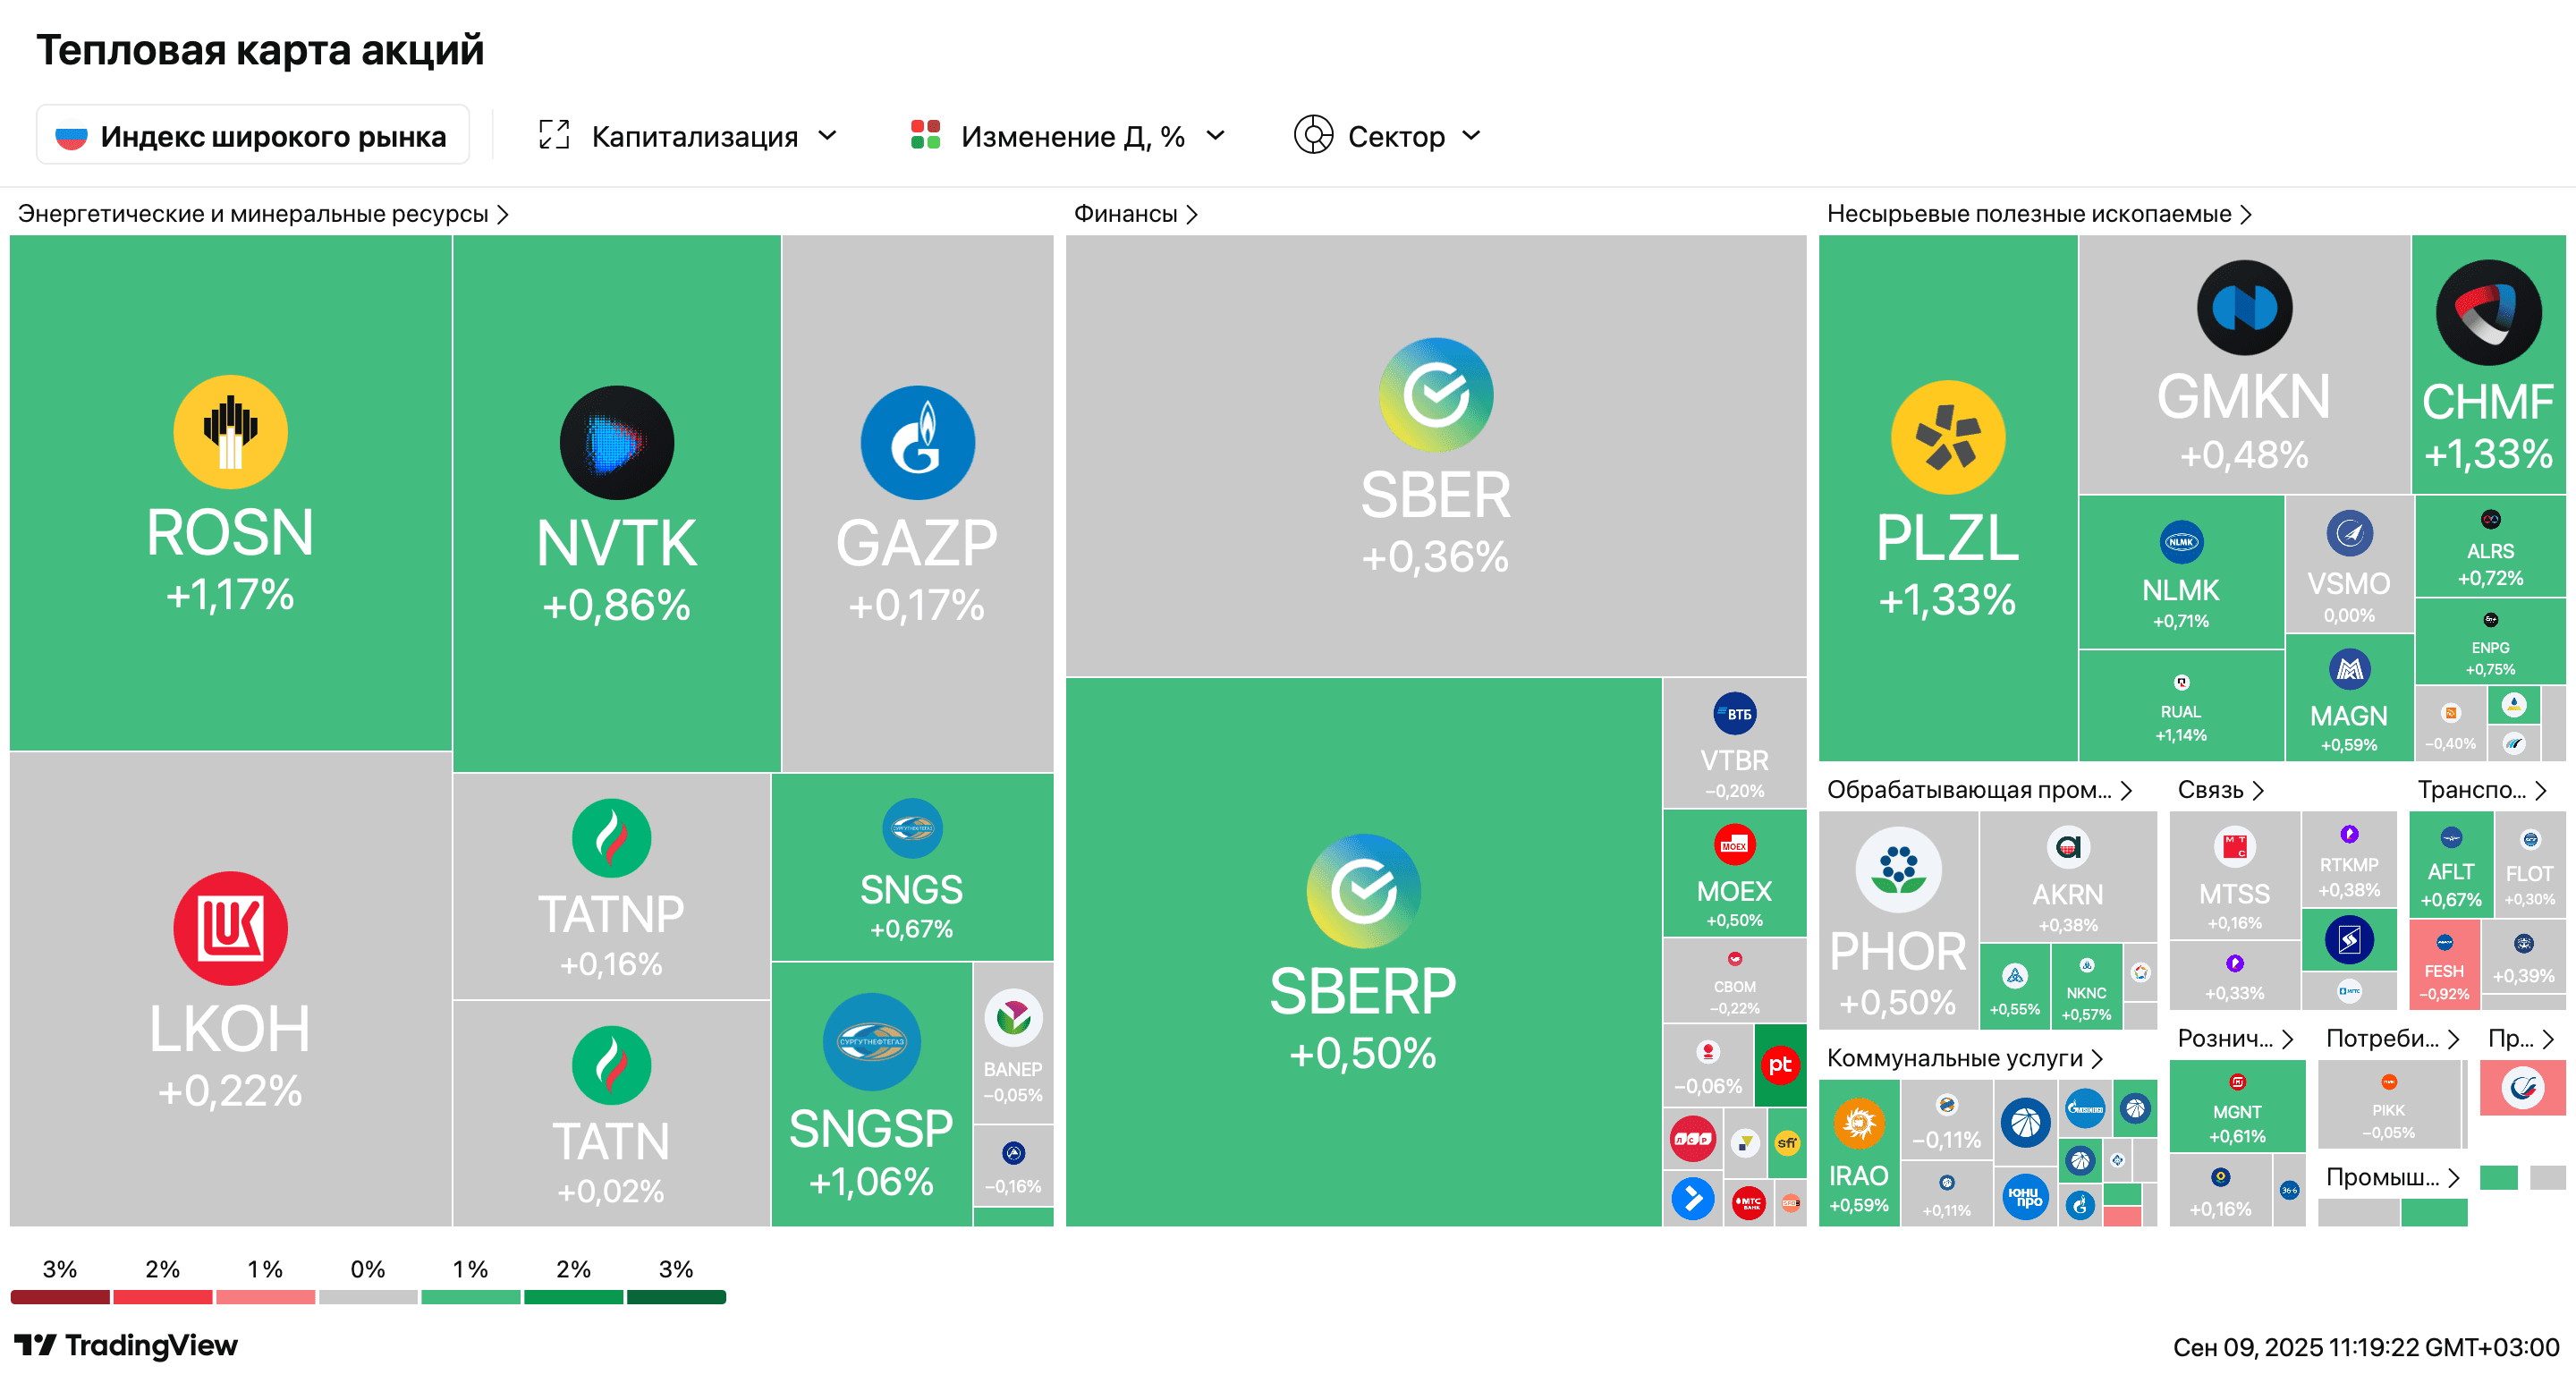Open the Коммунальные услуги sector link
2576x1383 pixels.
coord(1964,1058)
